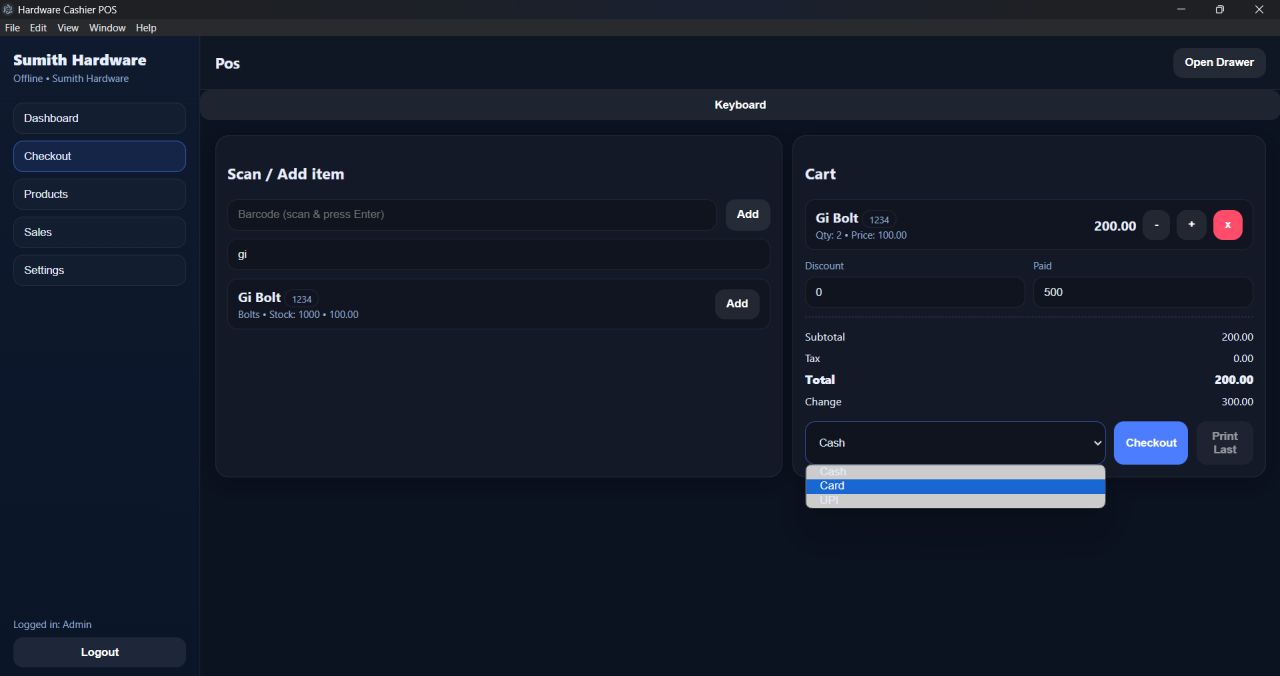
Task: Click 'Logged in: Admin' text
Action: point(52,625)
